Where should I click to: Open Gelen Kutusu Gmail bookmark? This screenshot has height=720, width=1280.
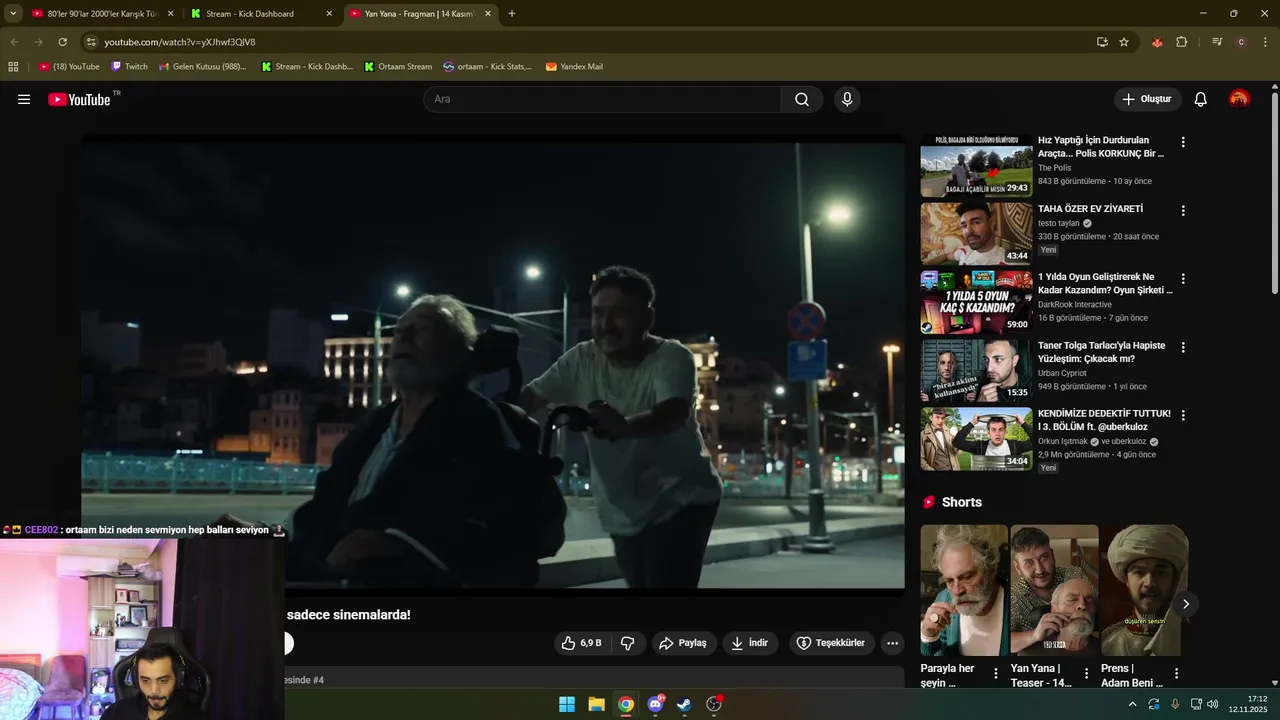(x=203, y=67)
